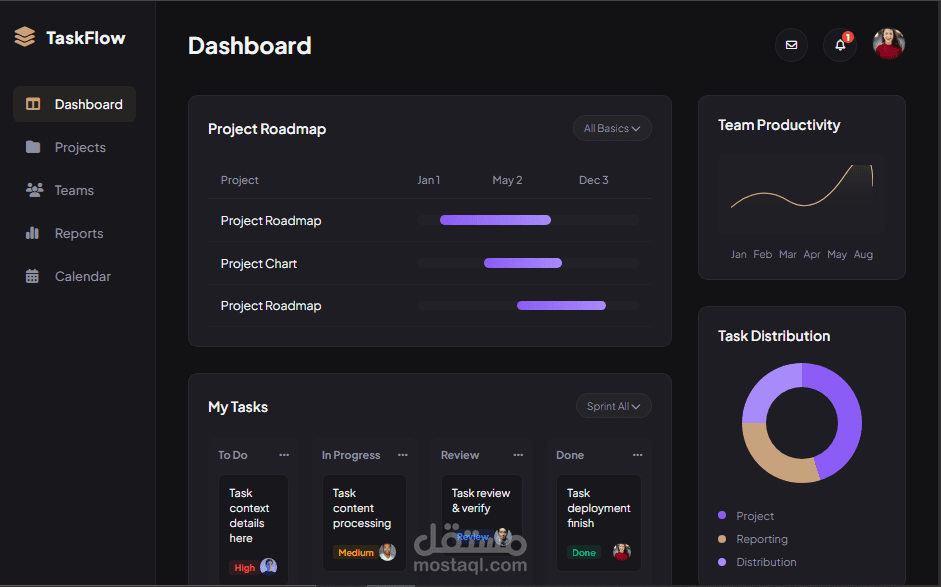The width and height of the screenshot is (941, 587).
Task: Click the TaskFlow stacked-layers logo icon
Action: click(25, 37)
